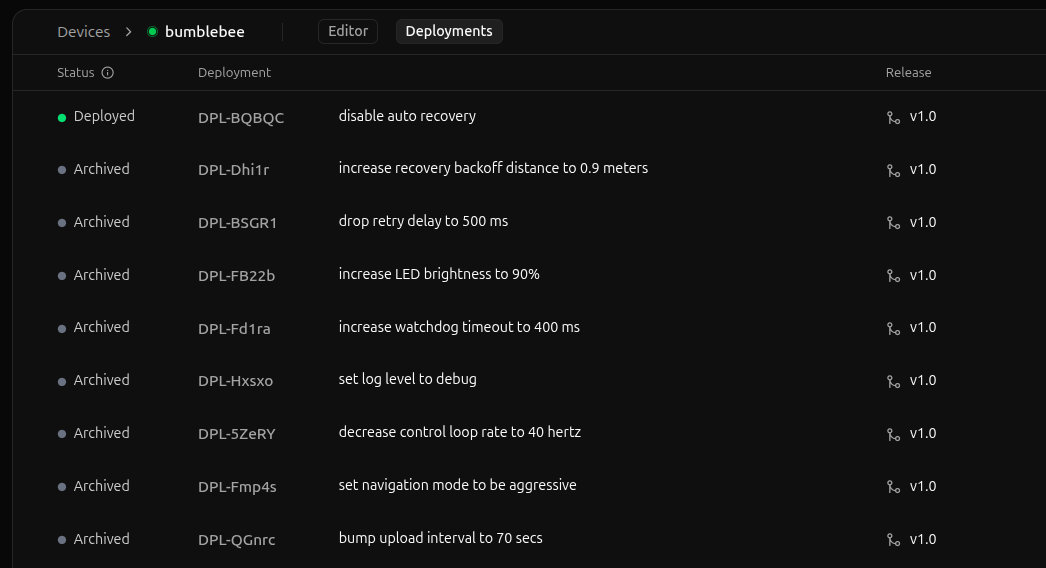Select the Deployments tab

click(x=449, y=31)
